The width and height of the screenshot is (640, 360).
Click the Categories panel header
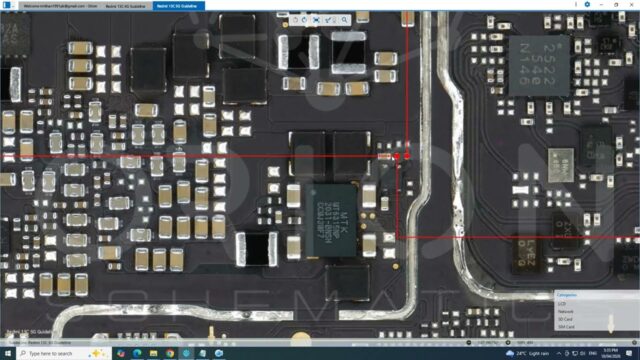pos(596,295)
